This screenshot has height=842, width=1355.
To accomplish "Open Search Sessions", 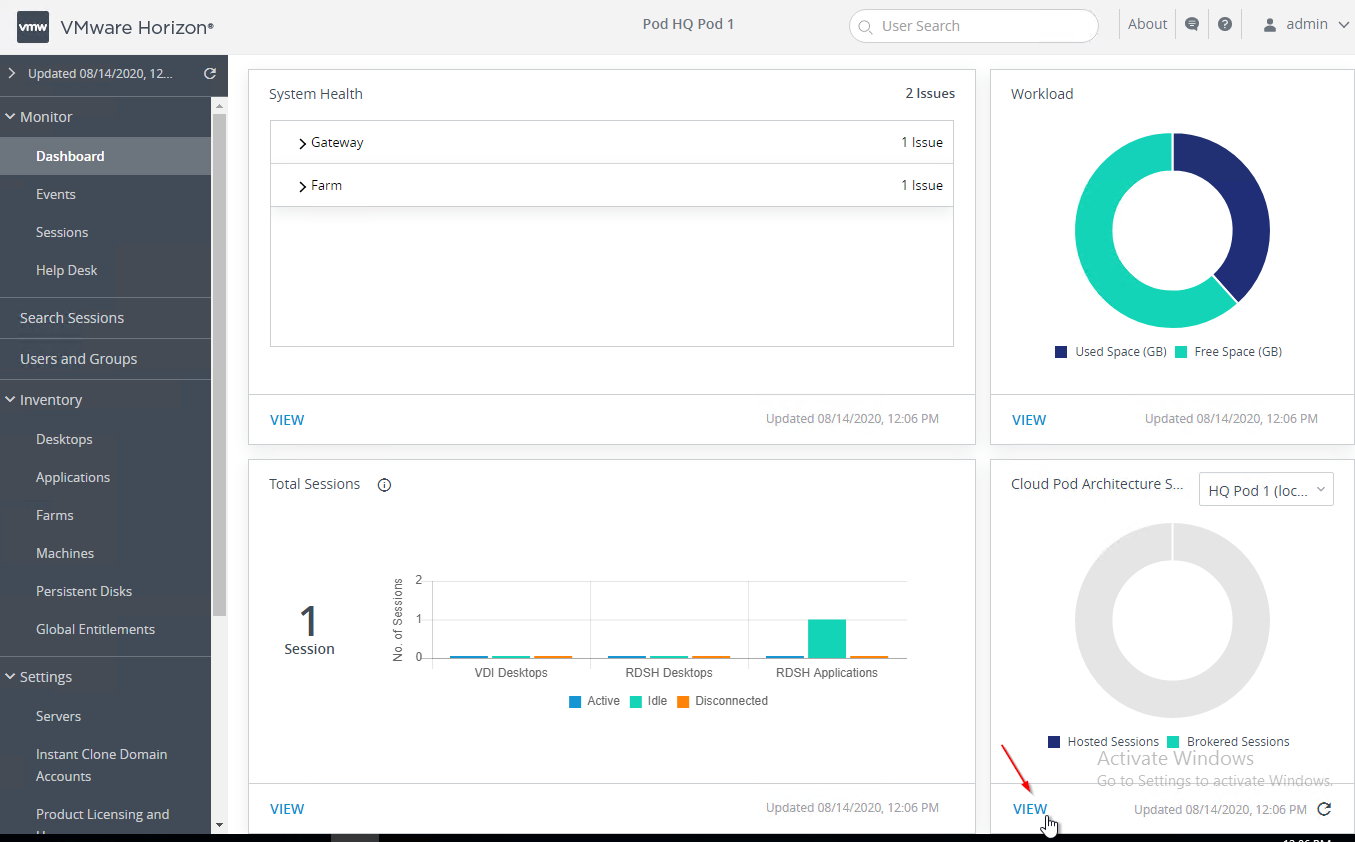I will point(72,318).
